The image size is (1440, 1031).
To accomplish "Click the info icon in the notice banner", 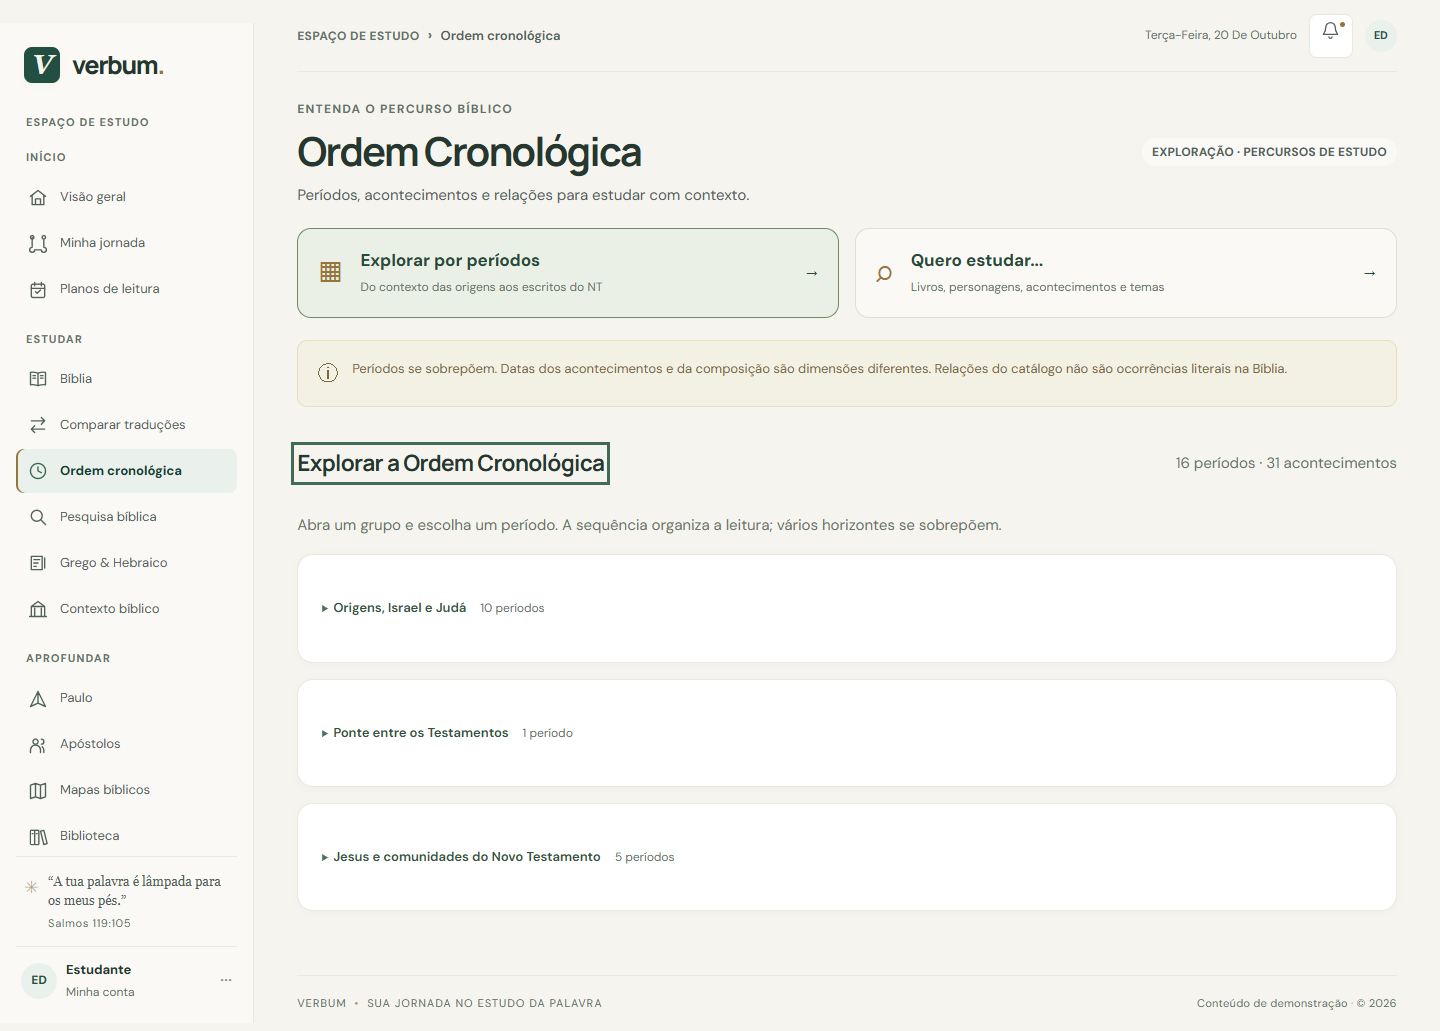I will click(x=328, y=373).
